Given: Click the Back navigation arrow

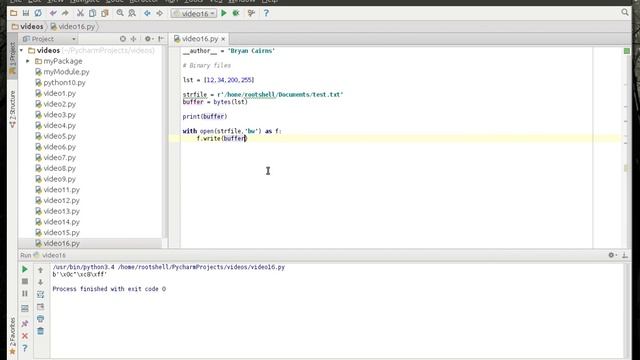Looking at the screenshot, I should 147,13.
